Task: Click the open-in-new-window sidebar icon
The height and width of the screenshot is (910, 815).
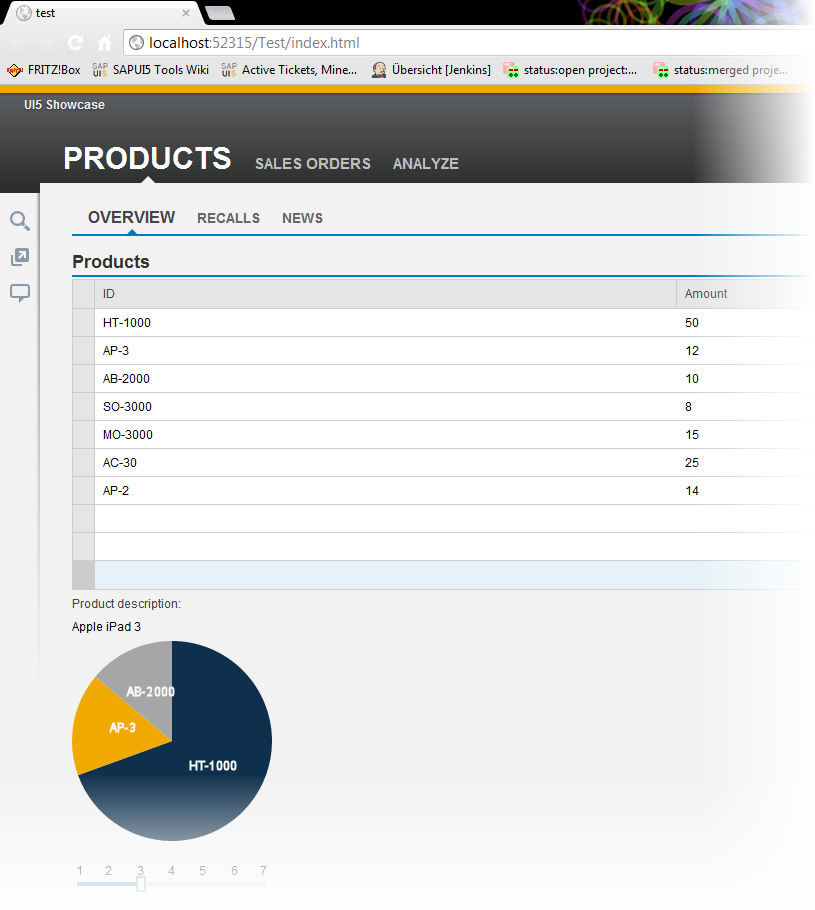Action: (x=20, y=257)
